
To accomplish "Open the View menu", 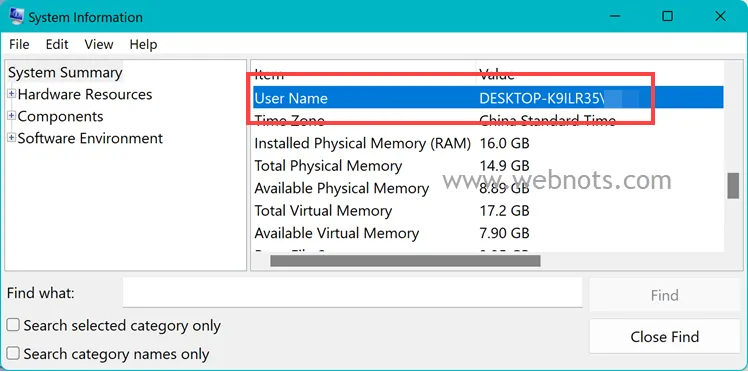I will (x=99, y=44).
